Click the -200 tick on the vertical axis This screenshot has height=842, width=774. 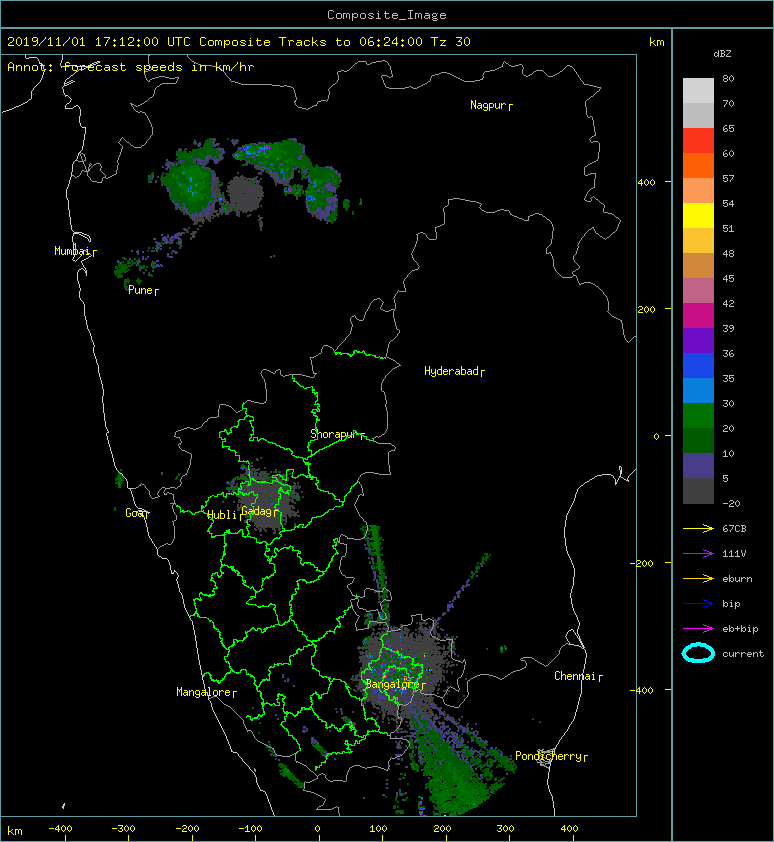[643, 563]
